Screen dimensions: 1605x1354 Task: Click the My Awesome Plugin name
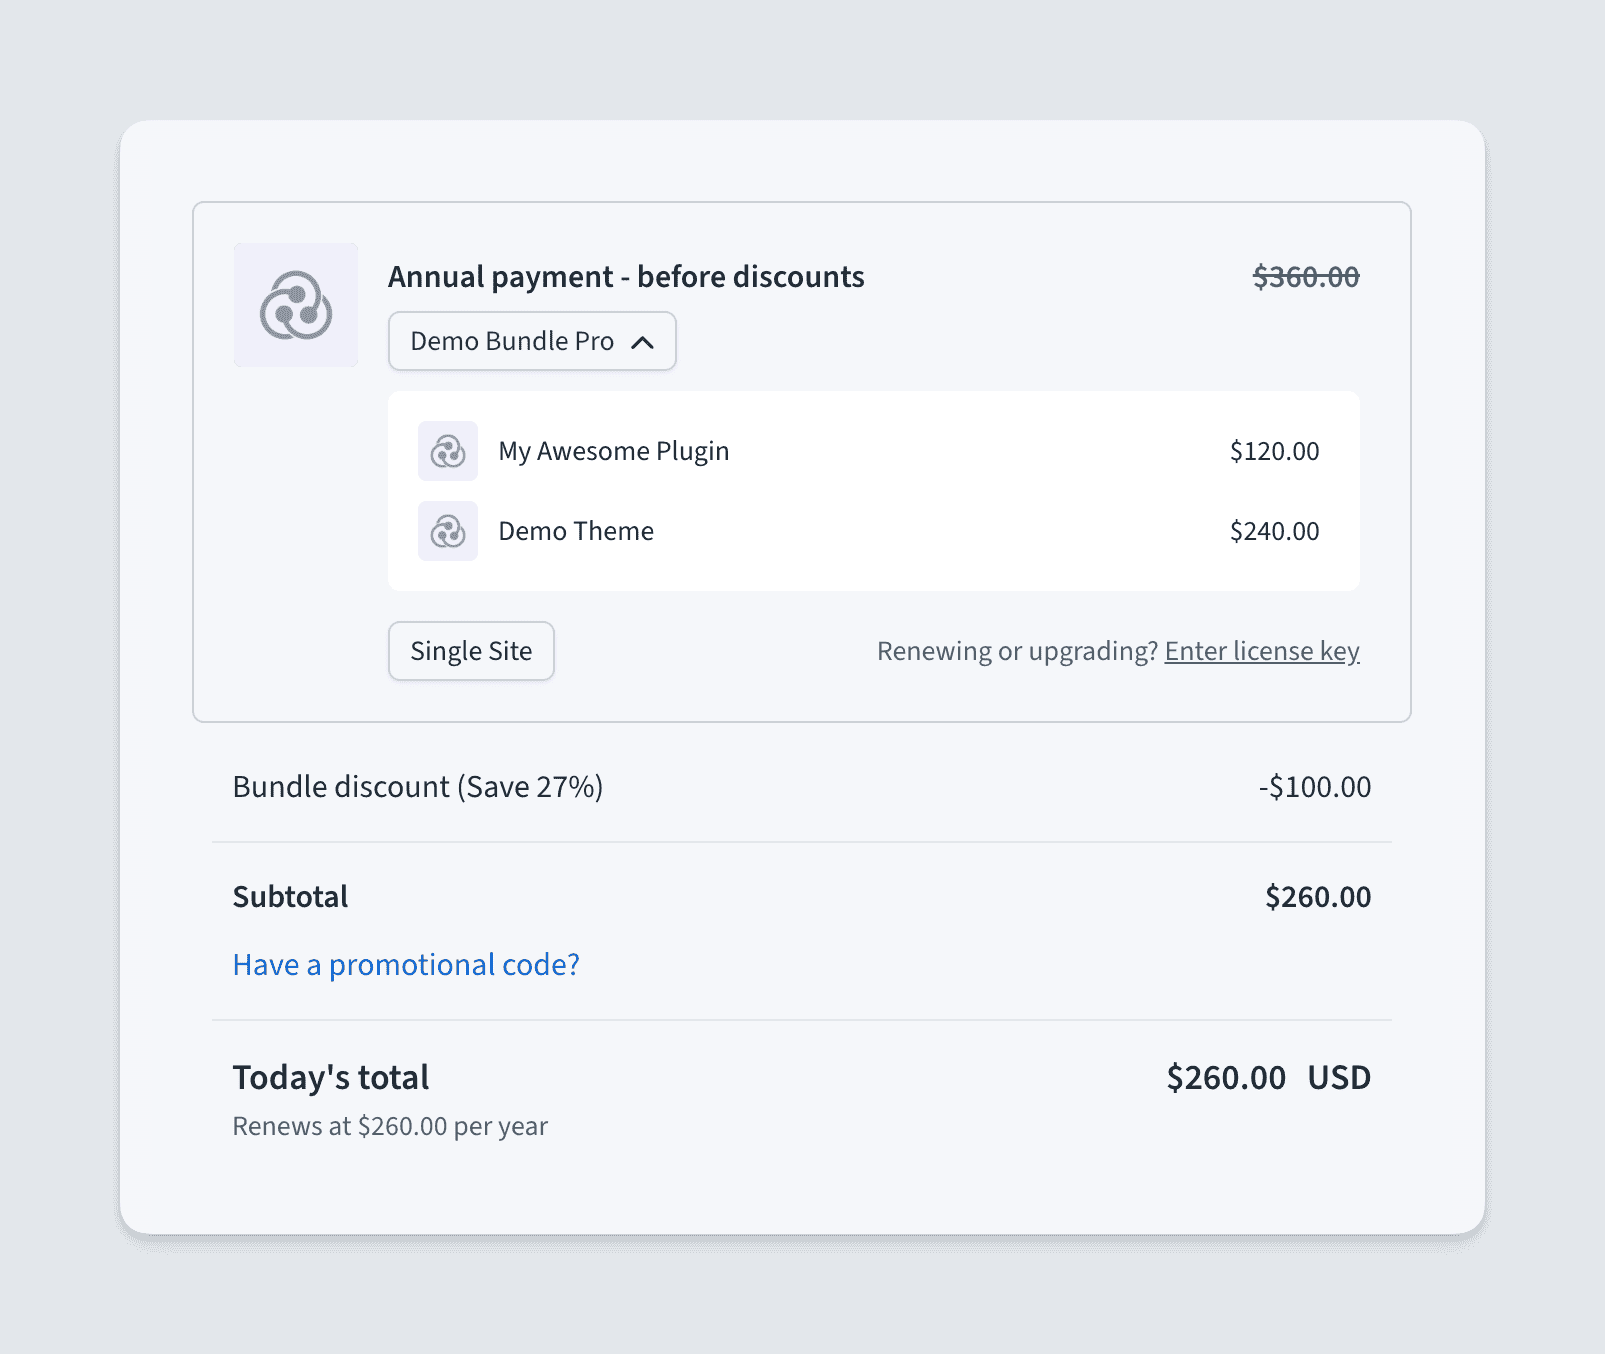coord(614,451)
